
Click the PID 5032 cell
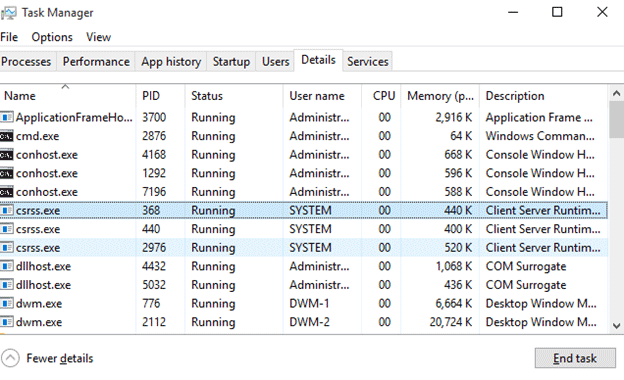click(154, 285)
